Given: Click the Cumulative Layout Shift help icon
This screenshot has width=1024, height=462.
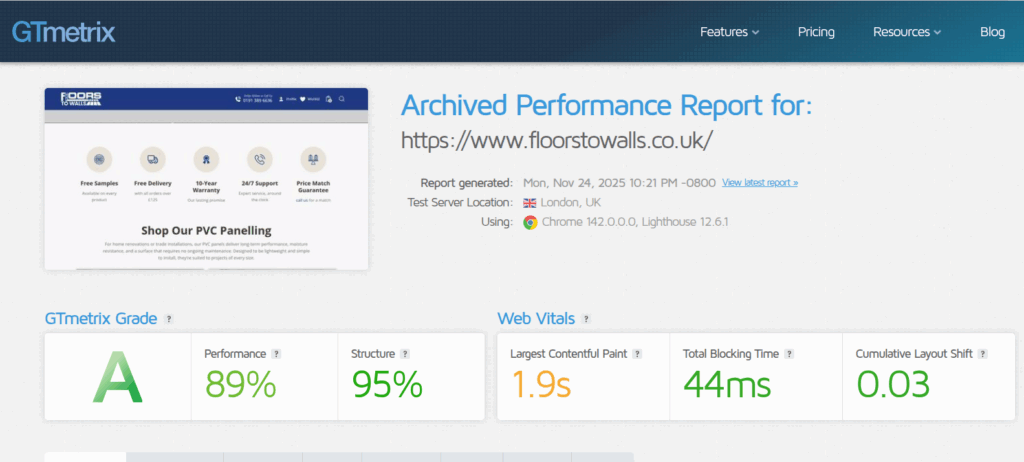Looking at the screenshot, I should pos(983,354).
